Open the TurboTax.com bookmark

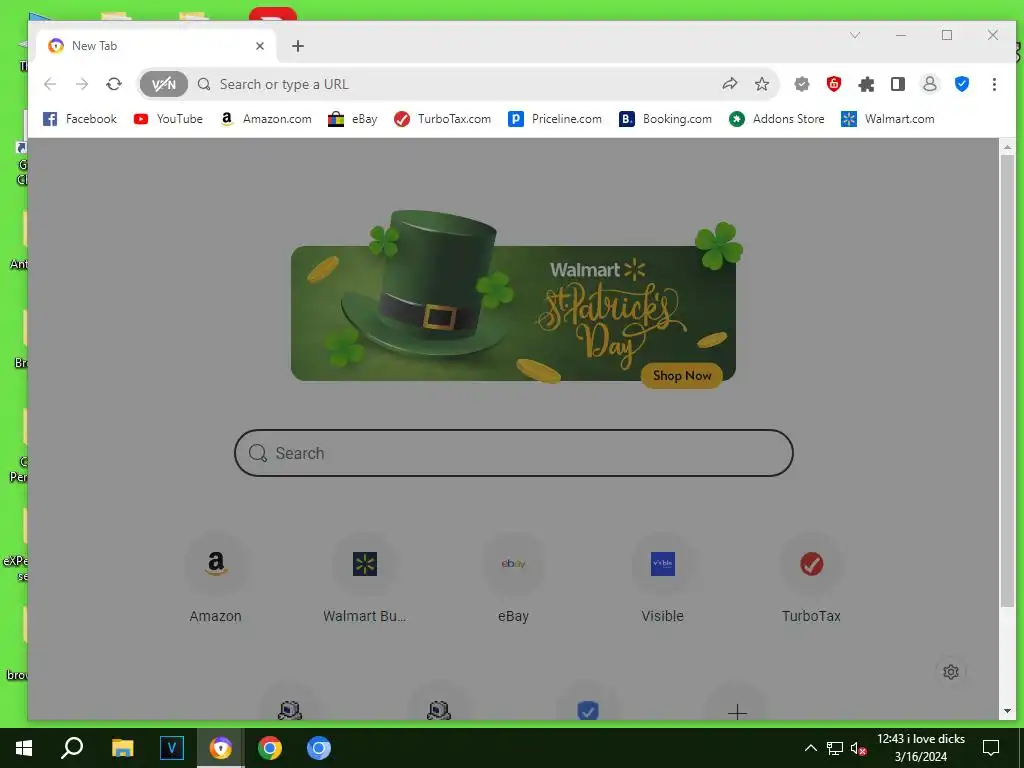tap(442, 119)
